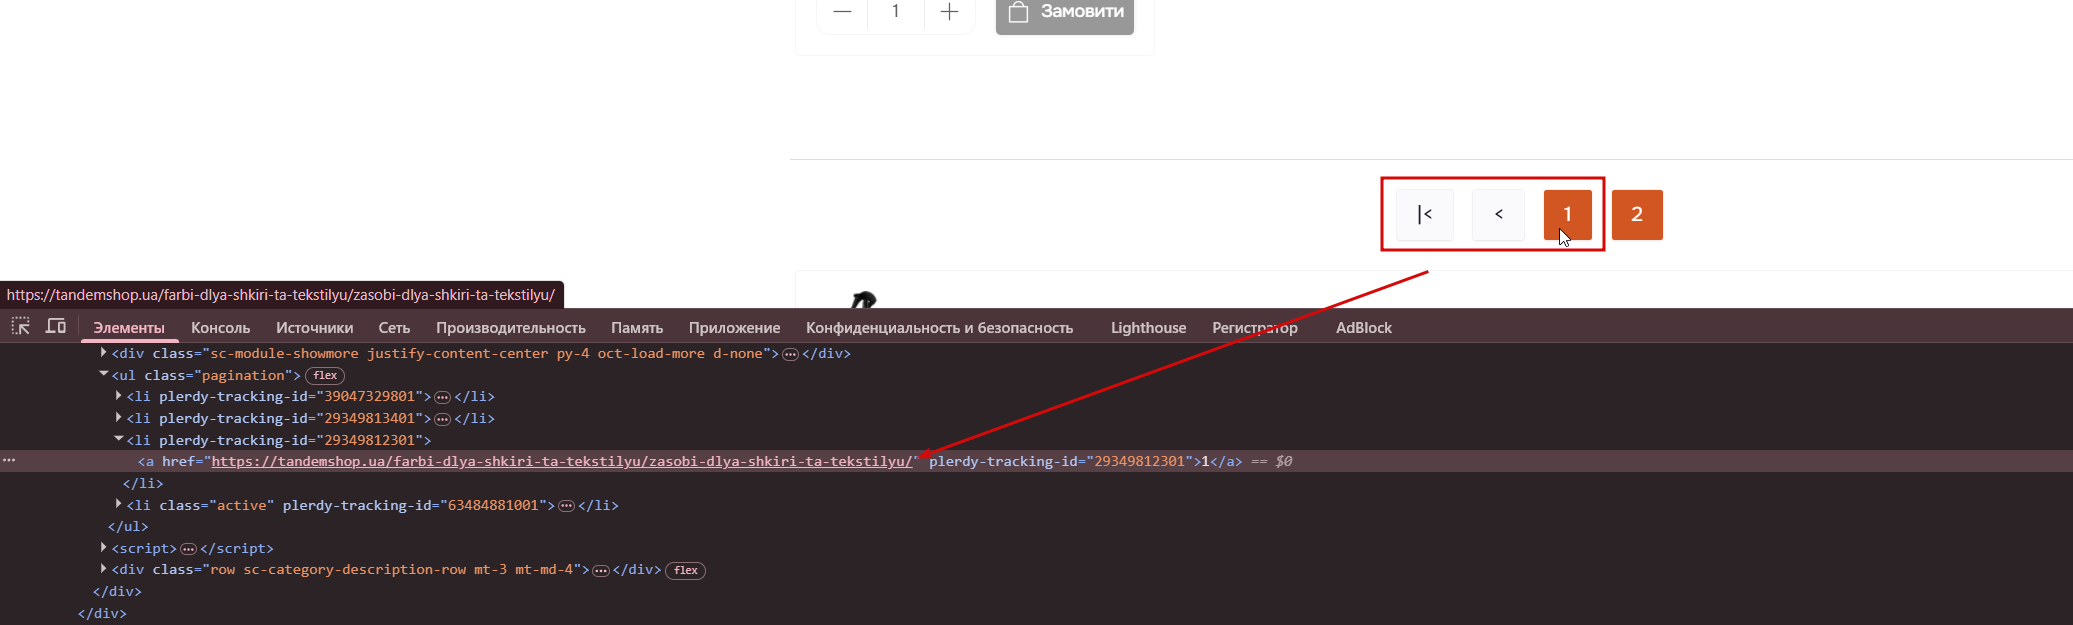Collapse the ul pagination node
Screen dimensions: 2073x625
point(103,374)
